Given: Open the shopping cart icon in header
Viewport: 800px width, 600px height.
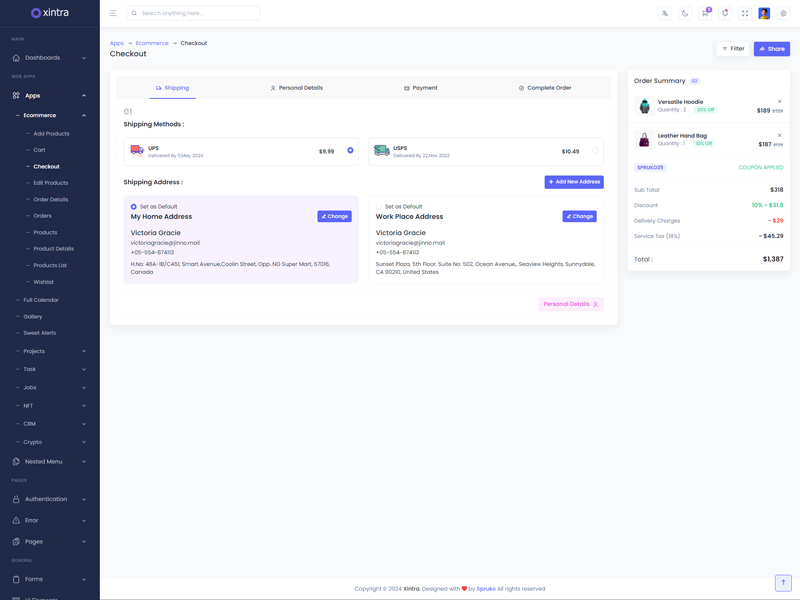Looking at the screenshot, I should coord(705,13).
